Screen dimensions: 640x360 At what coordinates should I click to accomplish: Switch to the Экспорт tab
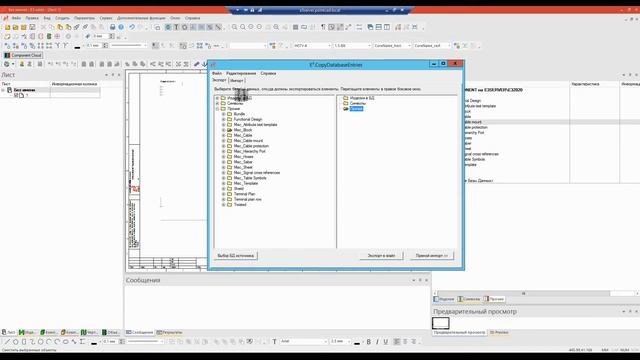(x=219, y=80)
